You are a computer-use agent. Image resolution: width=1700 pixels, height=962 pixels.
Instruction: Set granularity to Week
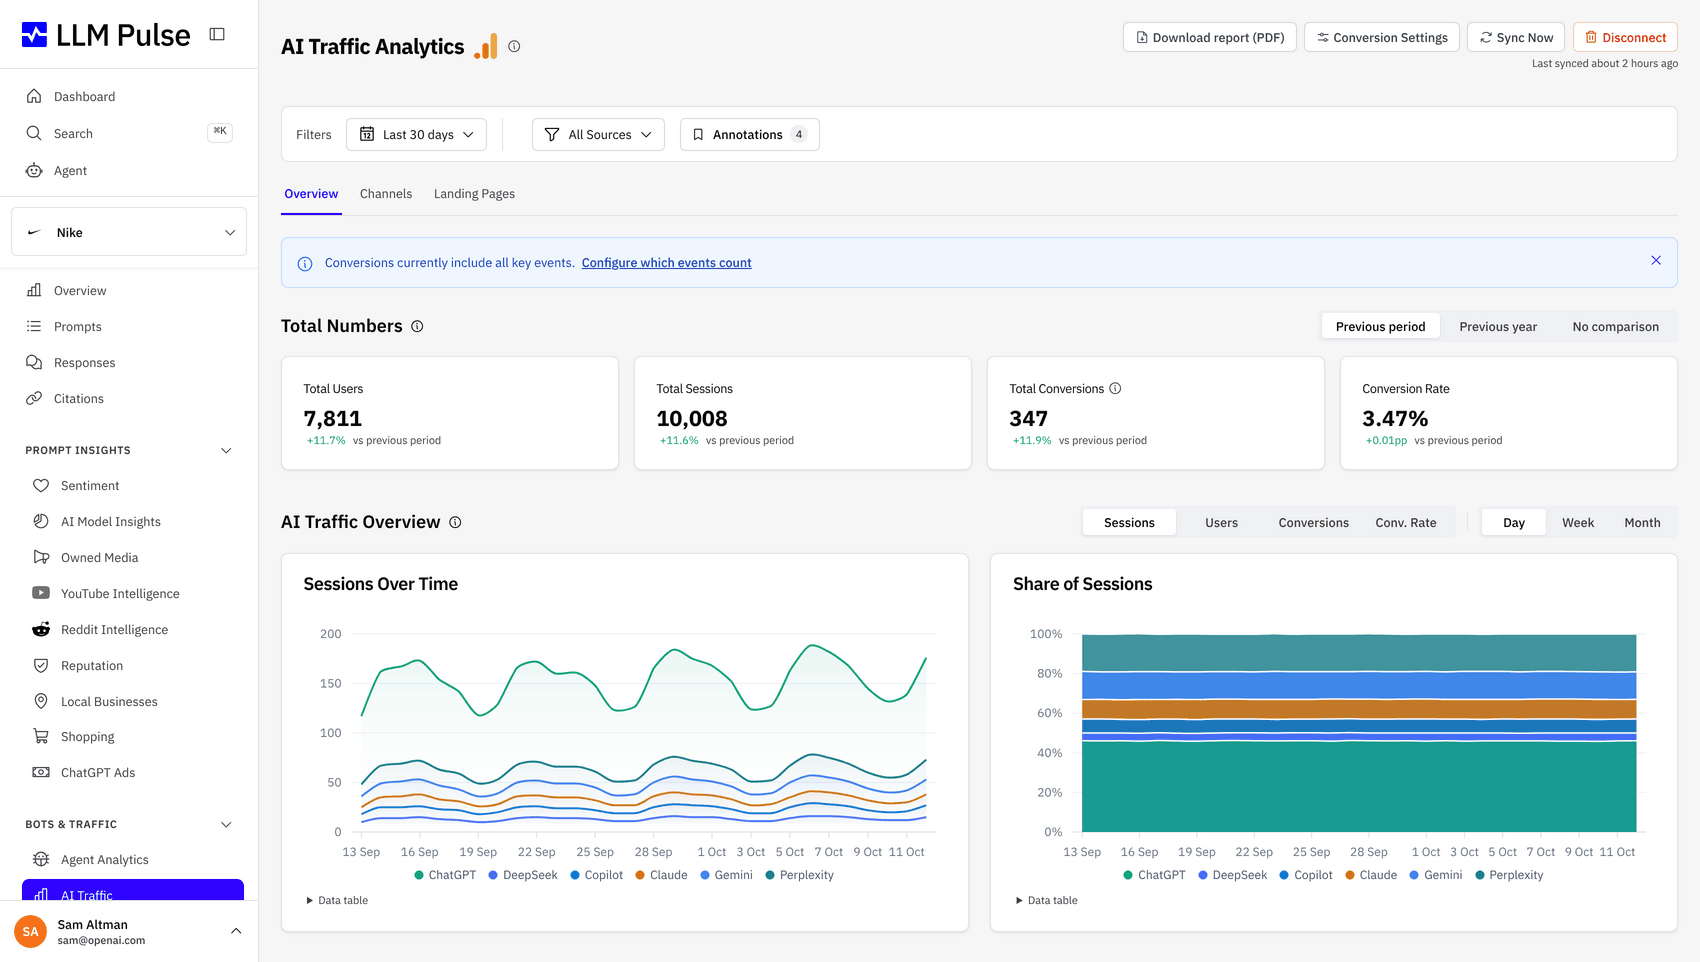[1578, 522]
